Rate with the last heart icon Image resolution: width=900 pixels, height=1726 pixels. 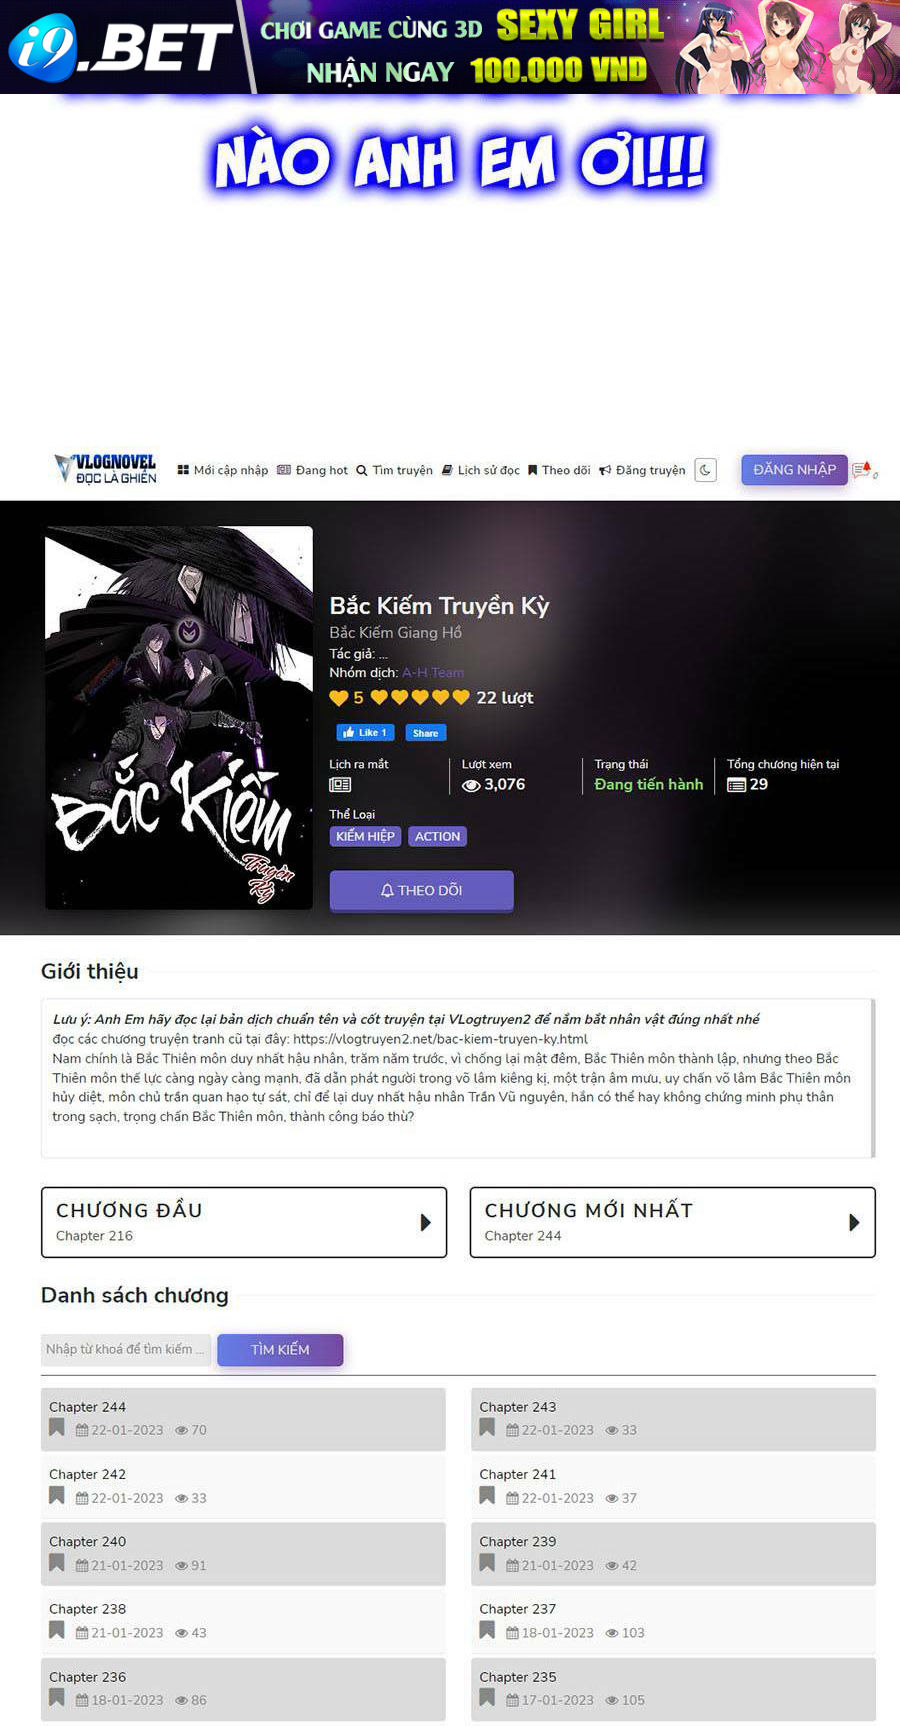[x=461, y=697]
